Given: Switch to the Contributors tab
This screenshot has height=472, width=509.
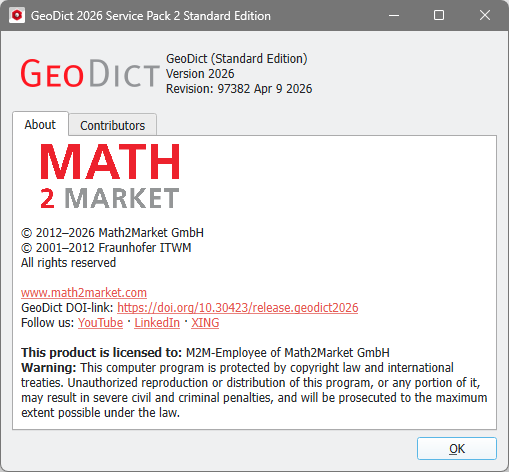Looking at the screenshot, I should click(x=113, y=125).
